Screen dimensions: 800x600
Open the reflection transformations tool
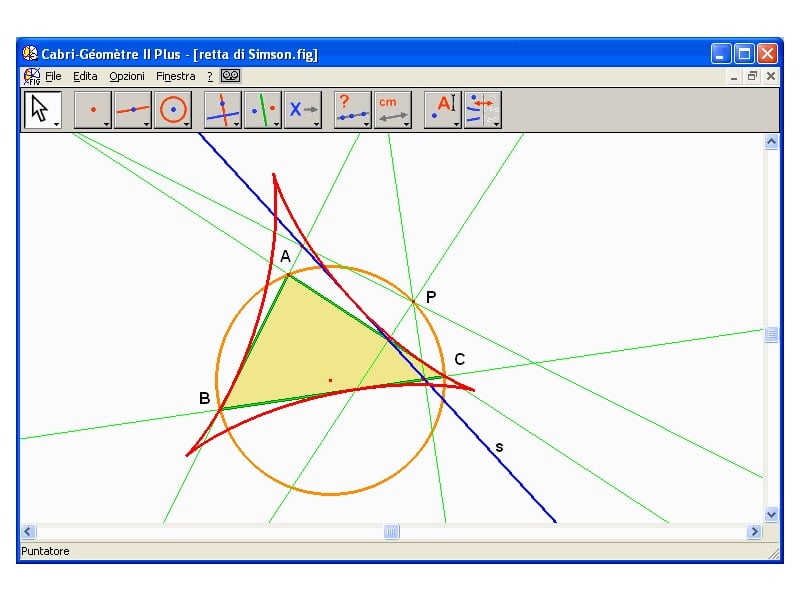(x=262, y=109)
